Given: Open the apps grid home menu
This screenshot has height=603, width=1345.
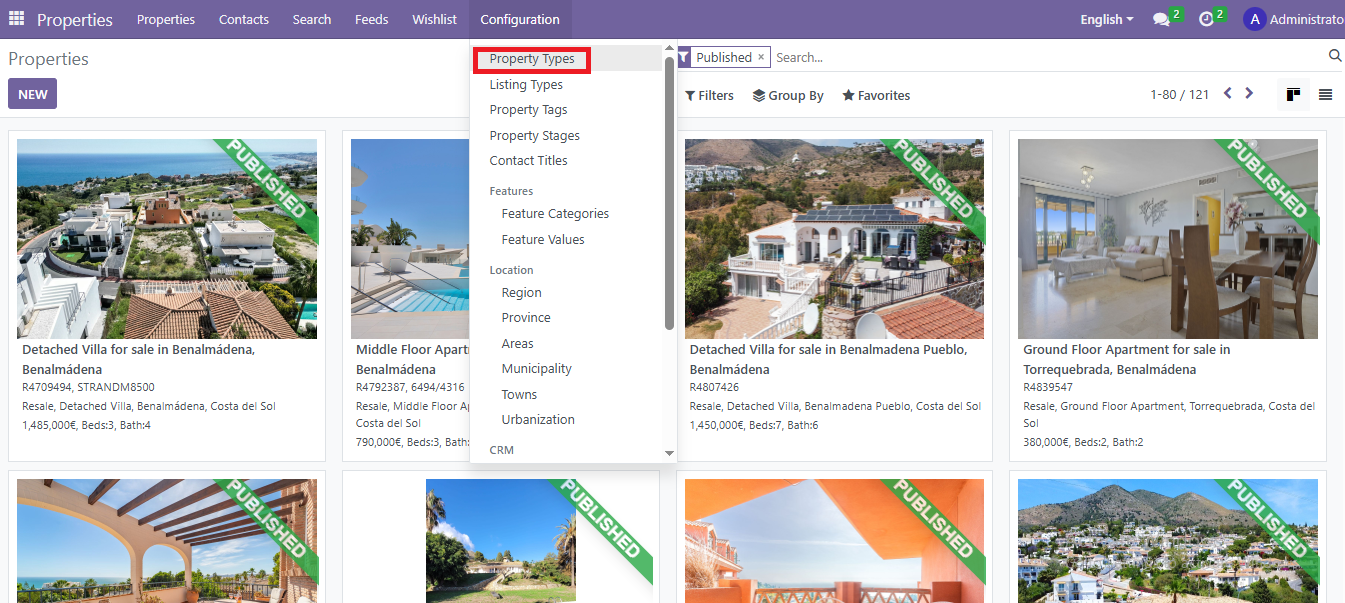Looking at the screenshot, I should click(x=16, y=19).
